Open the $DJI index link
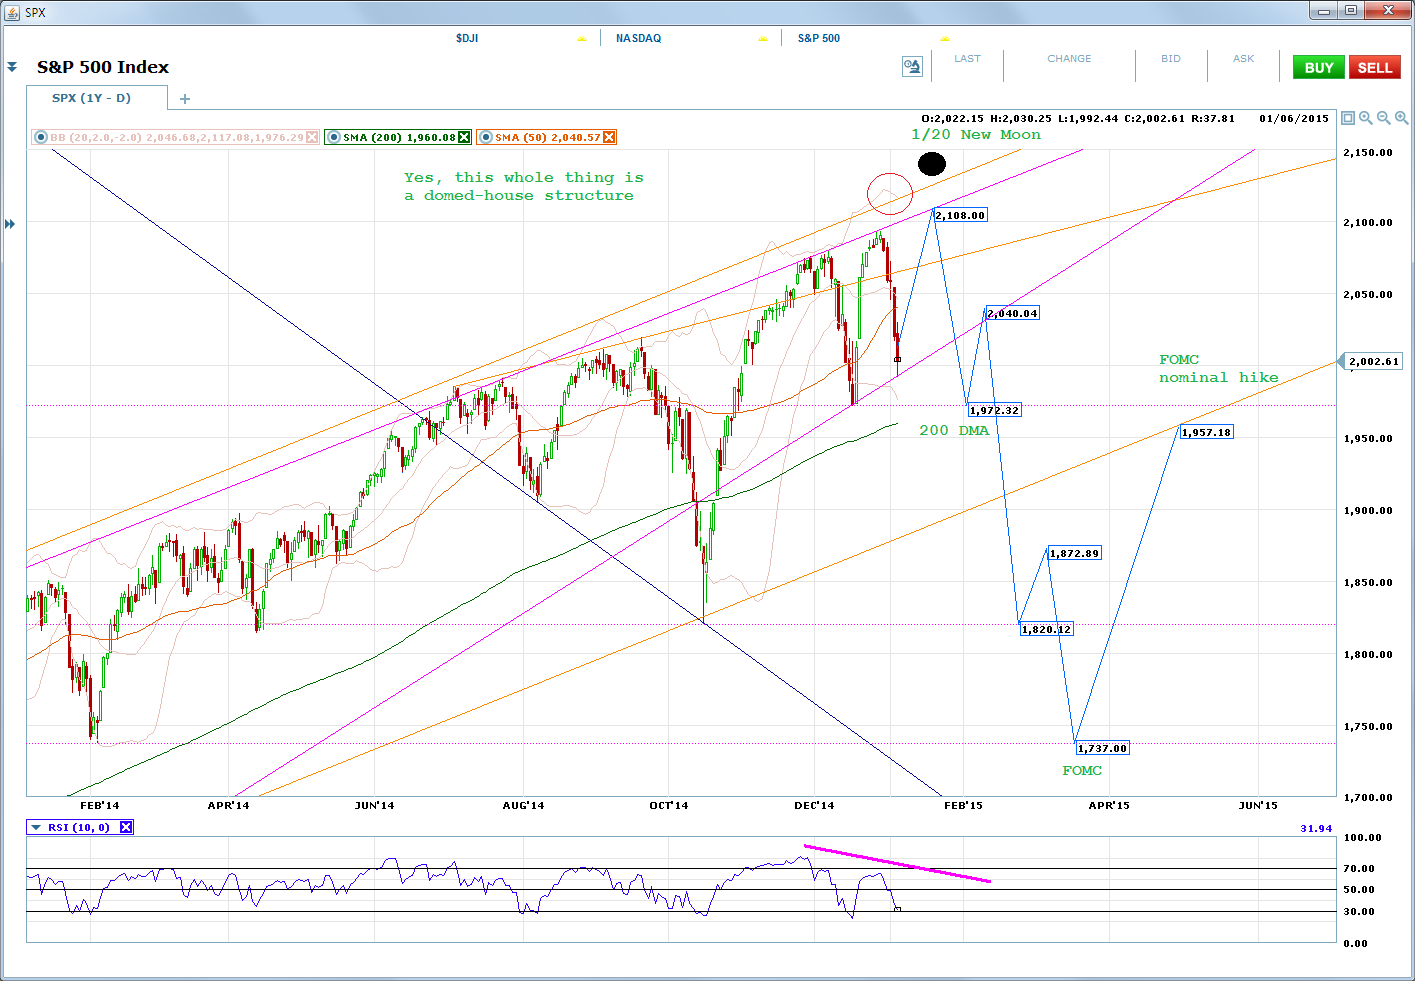Viewport: 1415px width, 981px height. pos(467,38)
